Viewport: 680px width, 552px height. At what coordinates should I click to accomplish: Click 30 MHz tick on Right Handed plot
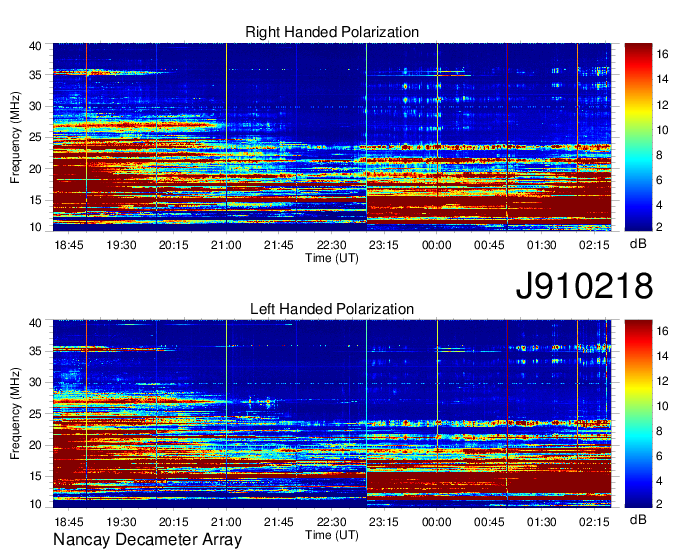coord(35,106)
